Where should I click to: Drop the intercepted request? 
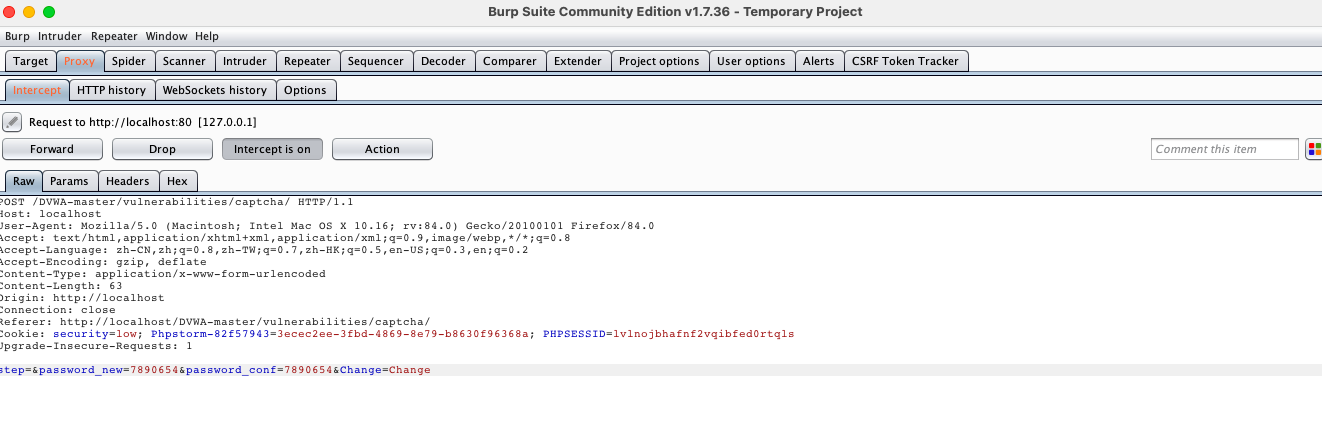[x=162, y=149]
